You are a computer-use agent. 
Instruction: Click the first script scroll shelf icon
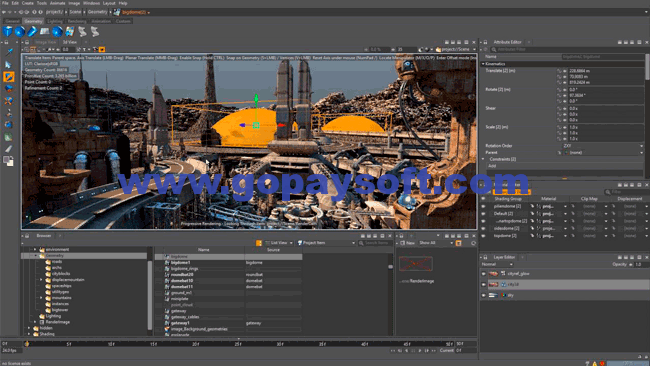pos(82,32)
